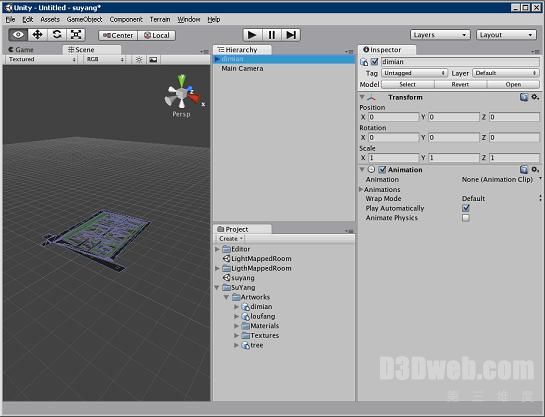Select Main Camera in Hierarchy
Screen dimensions: 545x417
tap(284, 68)
